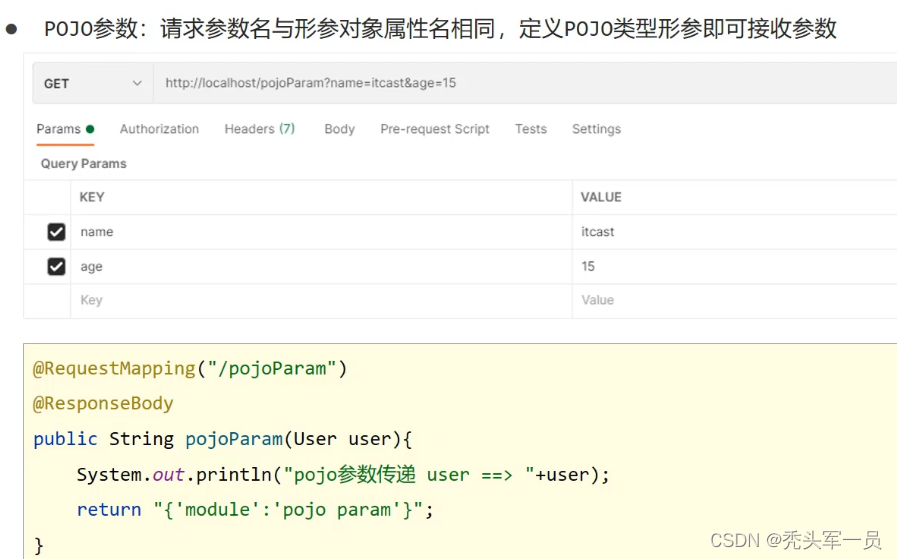The width and height of the screenshot is (897, 559).
Task: Toggle the age parameter checkbox
Action: coord(57,266)
